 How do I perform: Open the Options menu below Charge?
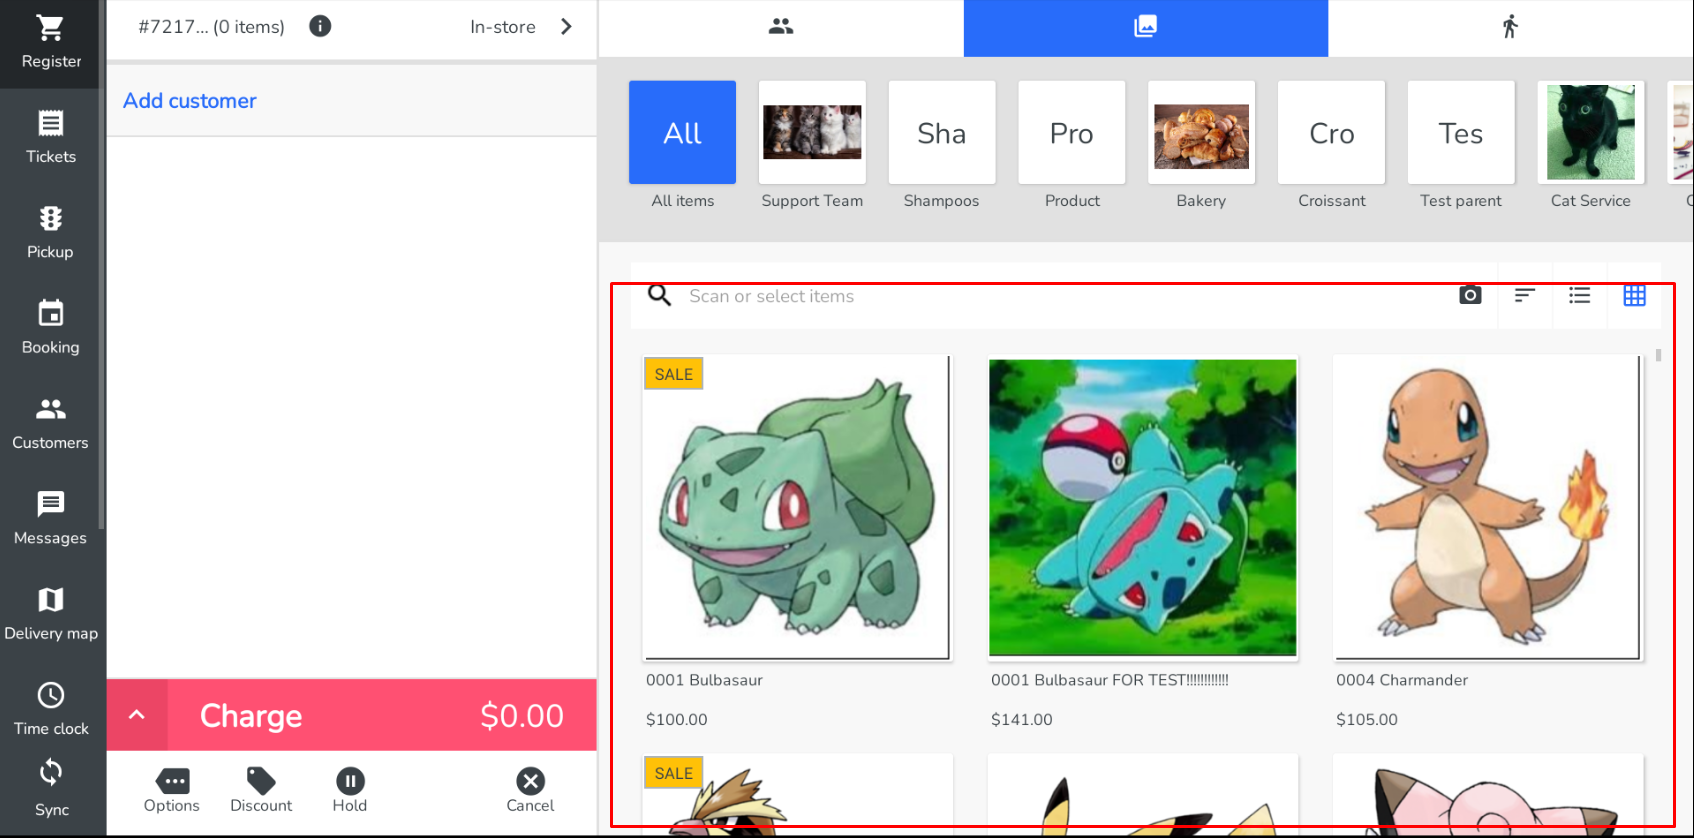pos(172,790)
